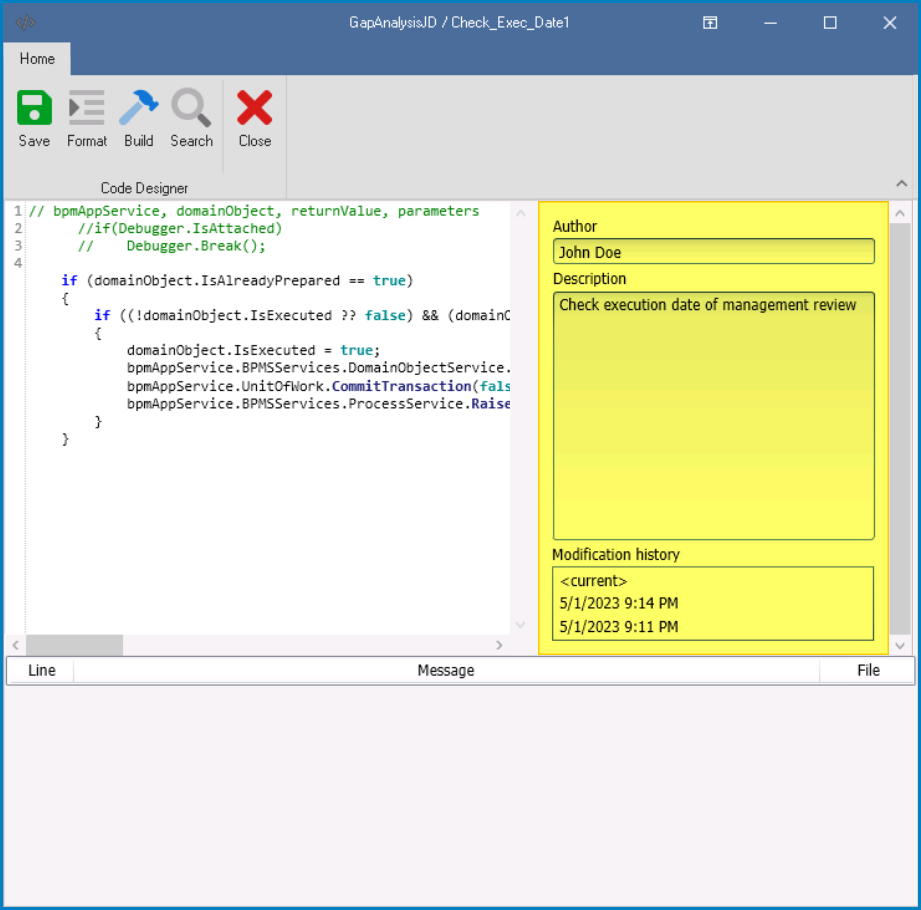Image resolution: width=921 pixels, height=910 pixels.
Task: Select <current> in modification history
Action: 594,581
